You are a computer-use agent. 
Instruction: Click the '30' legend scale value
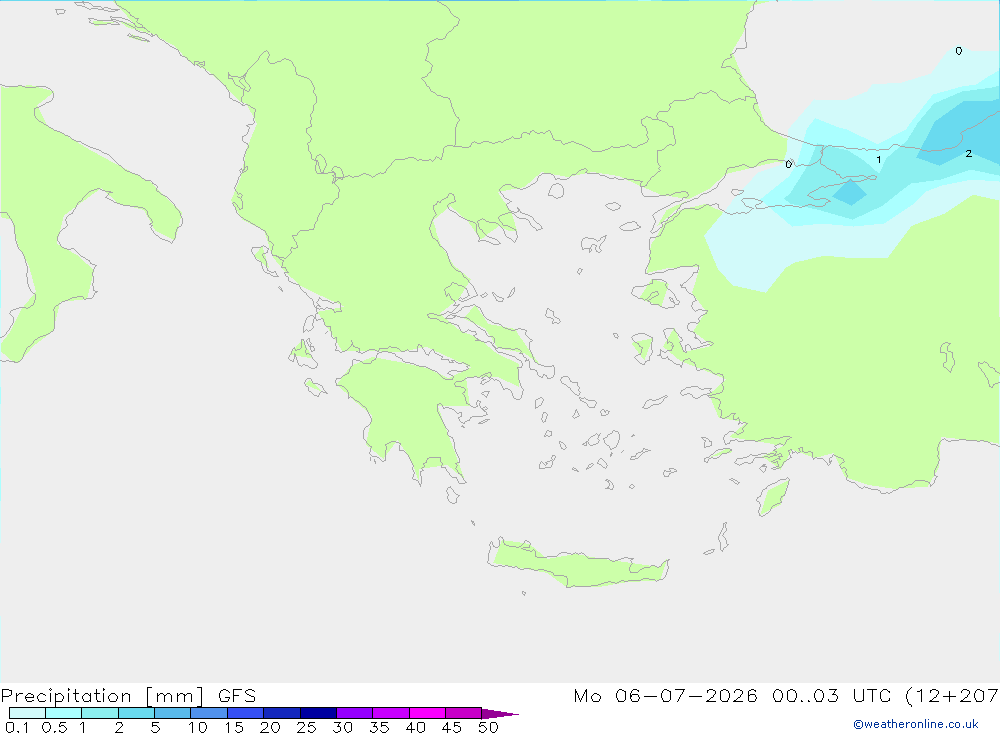point(342,727)
